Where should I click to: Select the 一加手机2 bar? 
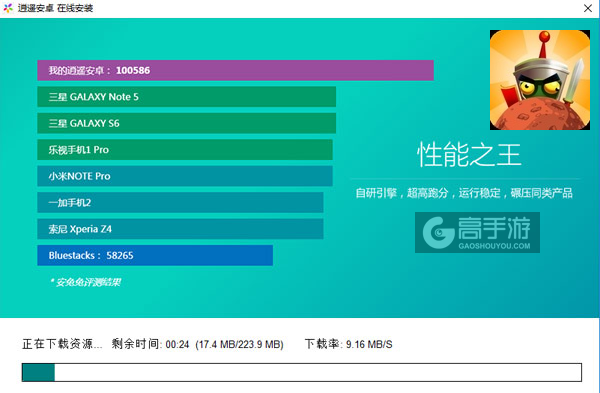point(180,202)
